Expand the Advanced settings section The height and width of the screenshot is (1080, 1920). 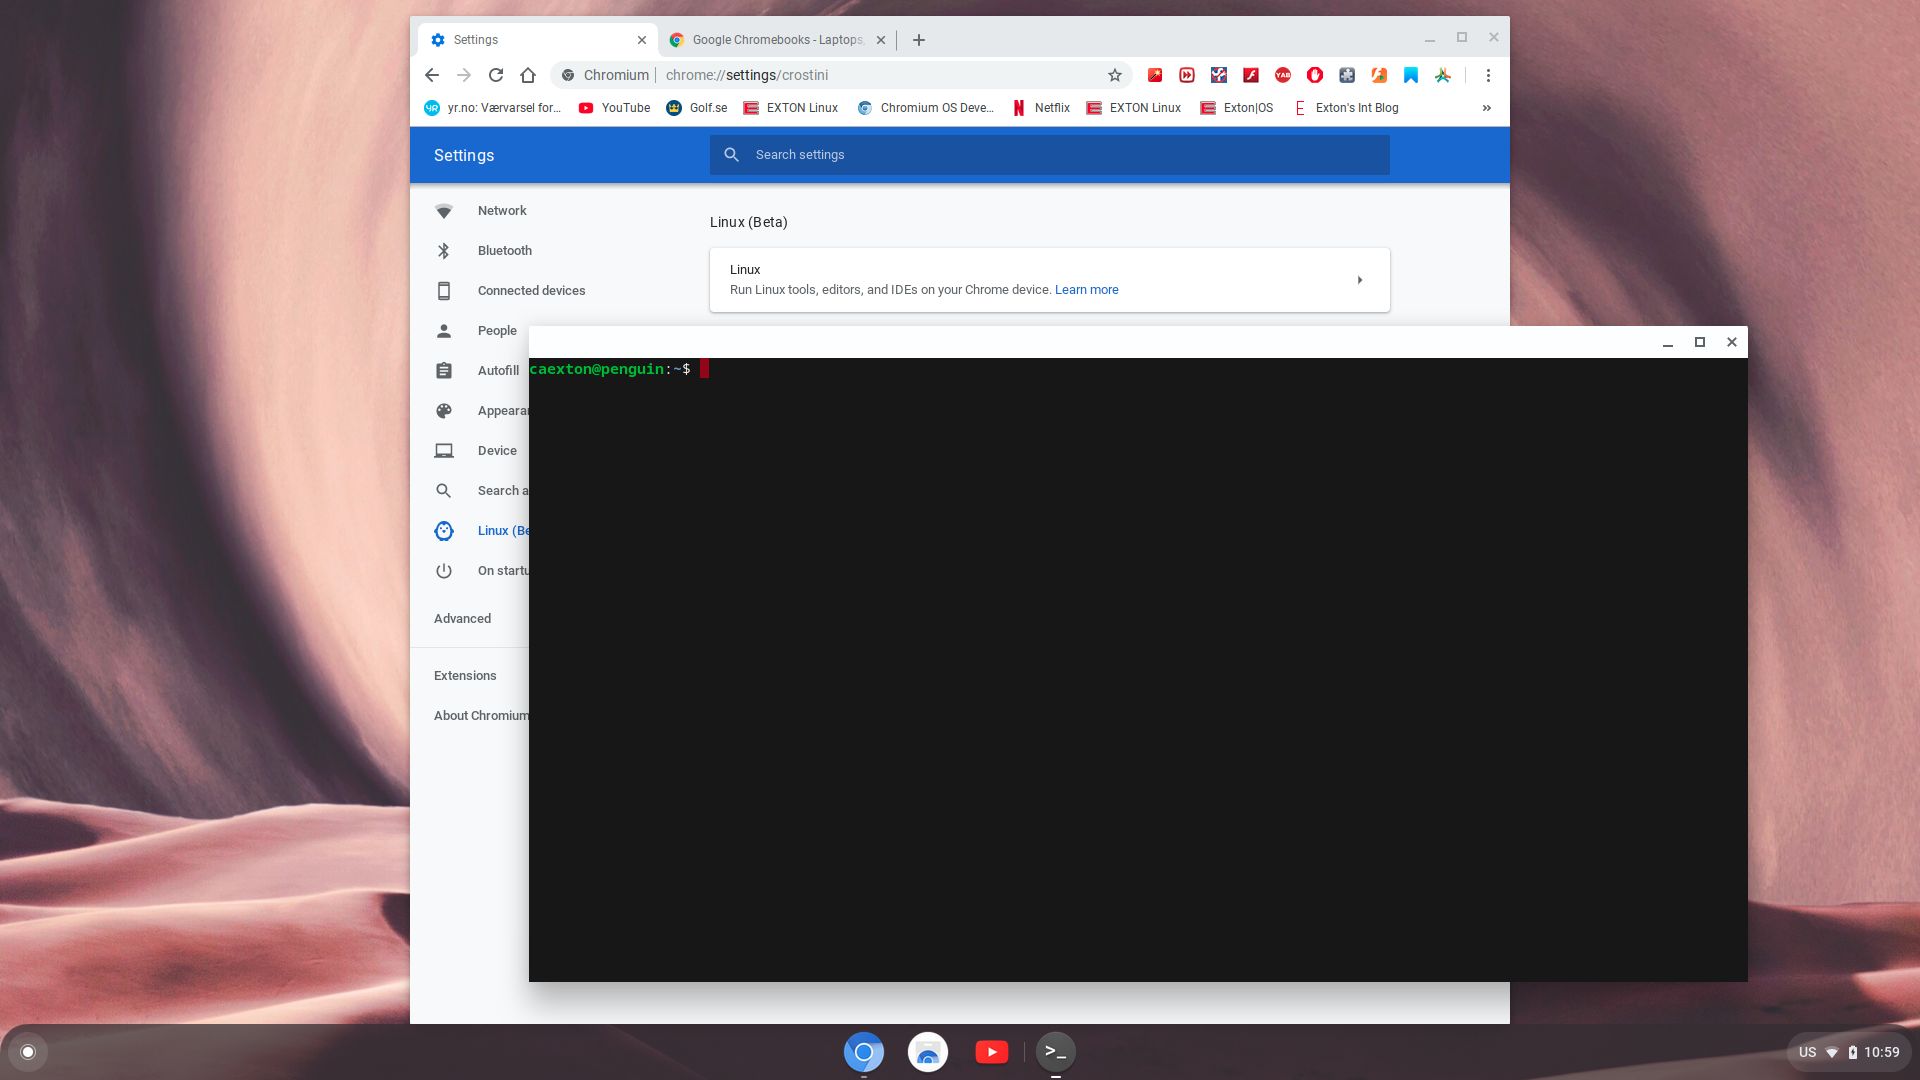[x=462, y=617]
